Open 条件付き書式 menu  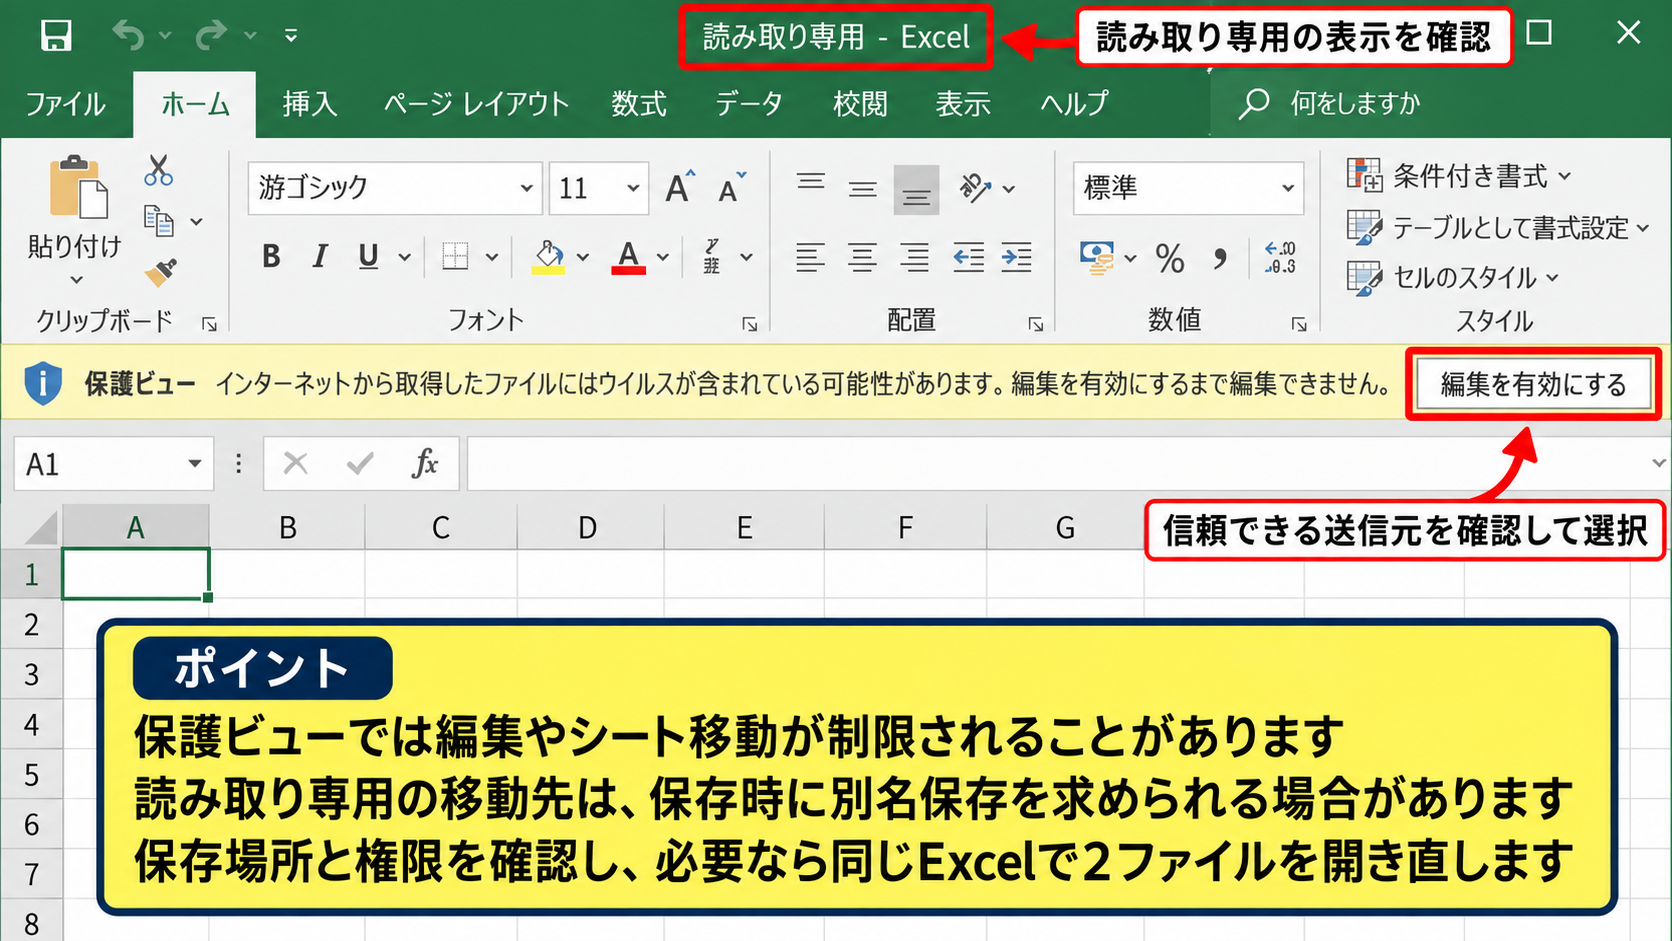[x=1459, y=176]
